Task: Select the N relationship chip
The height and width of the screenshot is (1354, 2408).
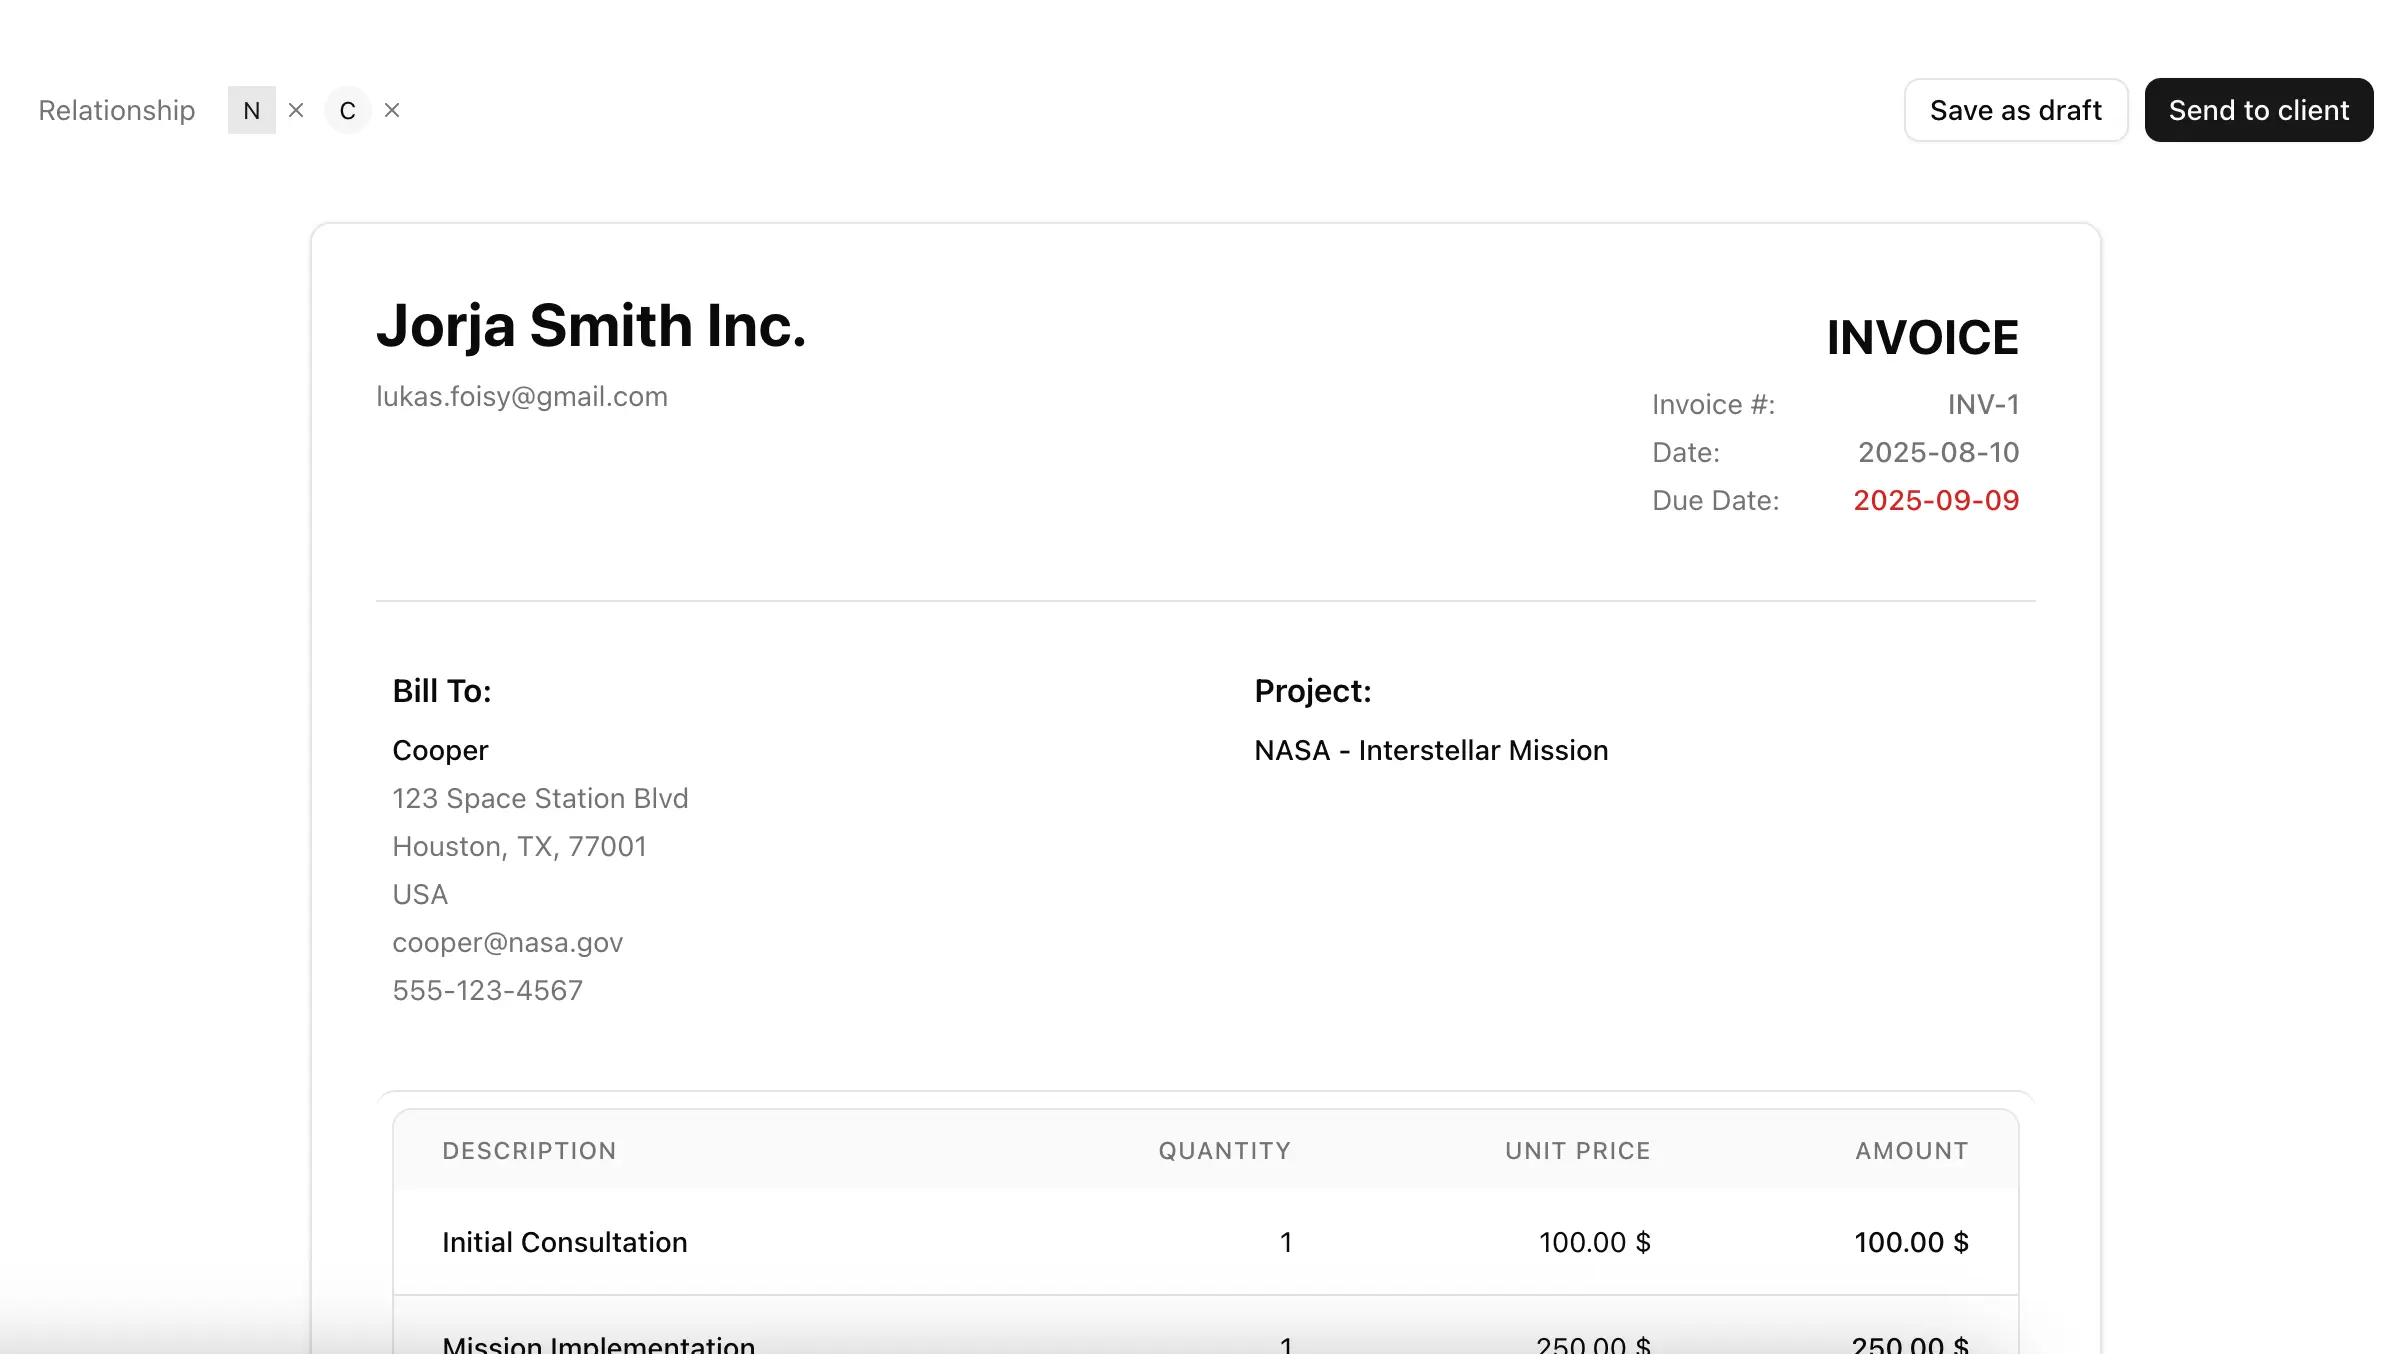Action: [x=251, y=110]
